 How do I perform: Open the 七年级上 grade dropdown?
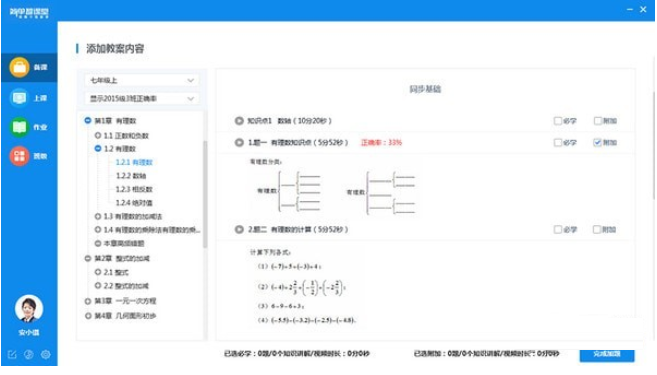click(142, 80)
